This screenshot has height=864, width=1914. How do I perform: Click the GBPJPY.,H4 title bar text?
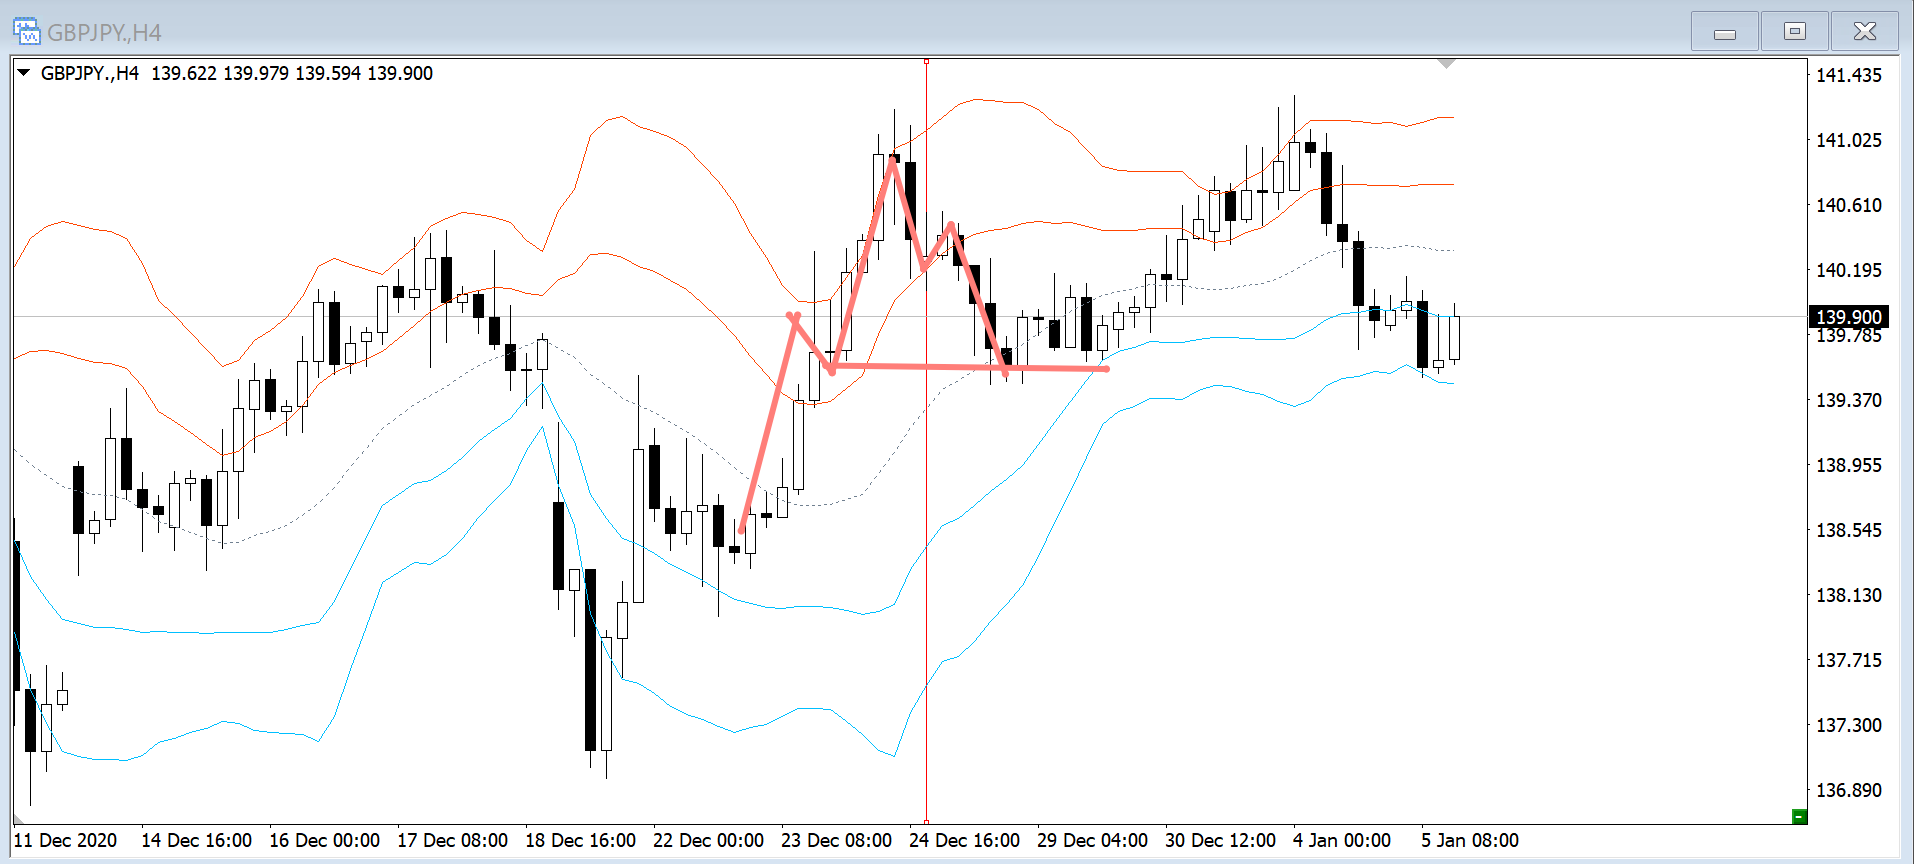tap(104, 32)
